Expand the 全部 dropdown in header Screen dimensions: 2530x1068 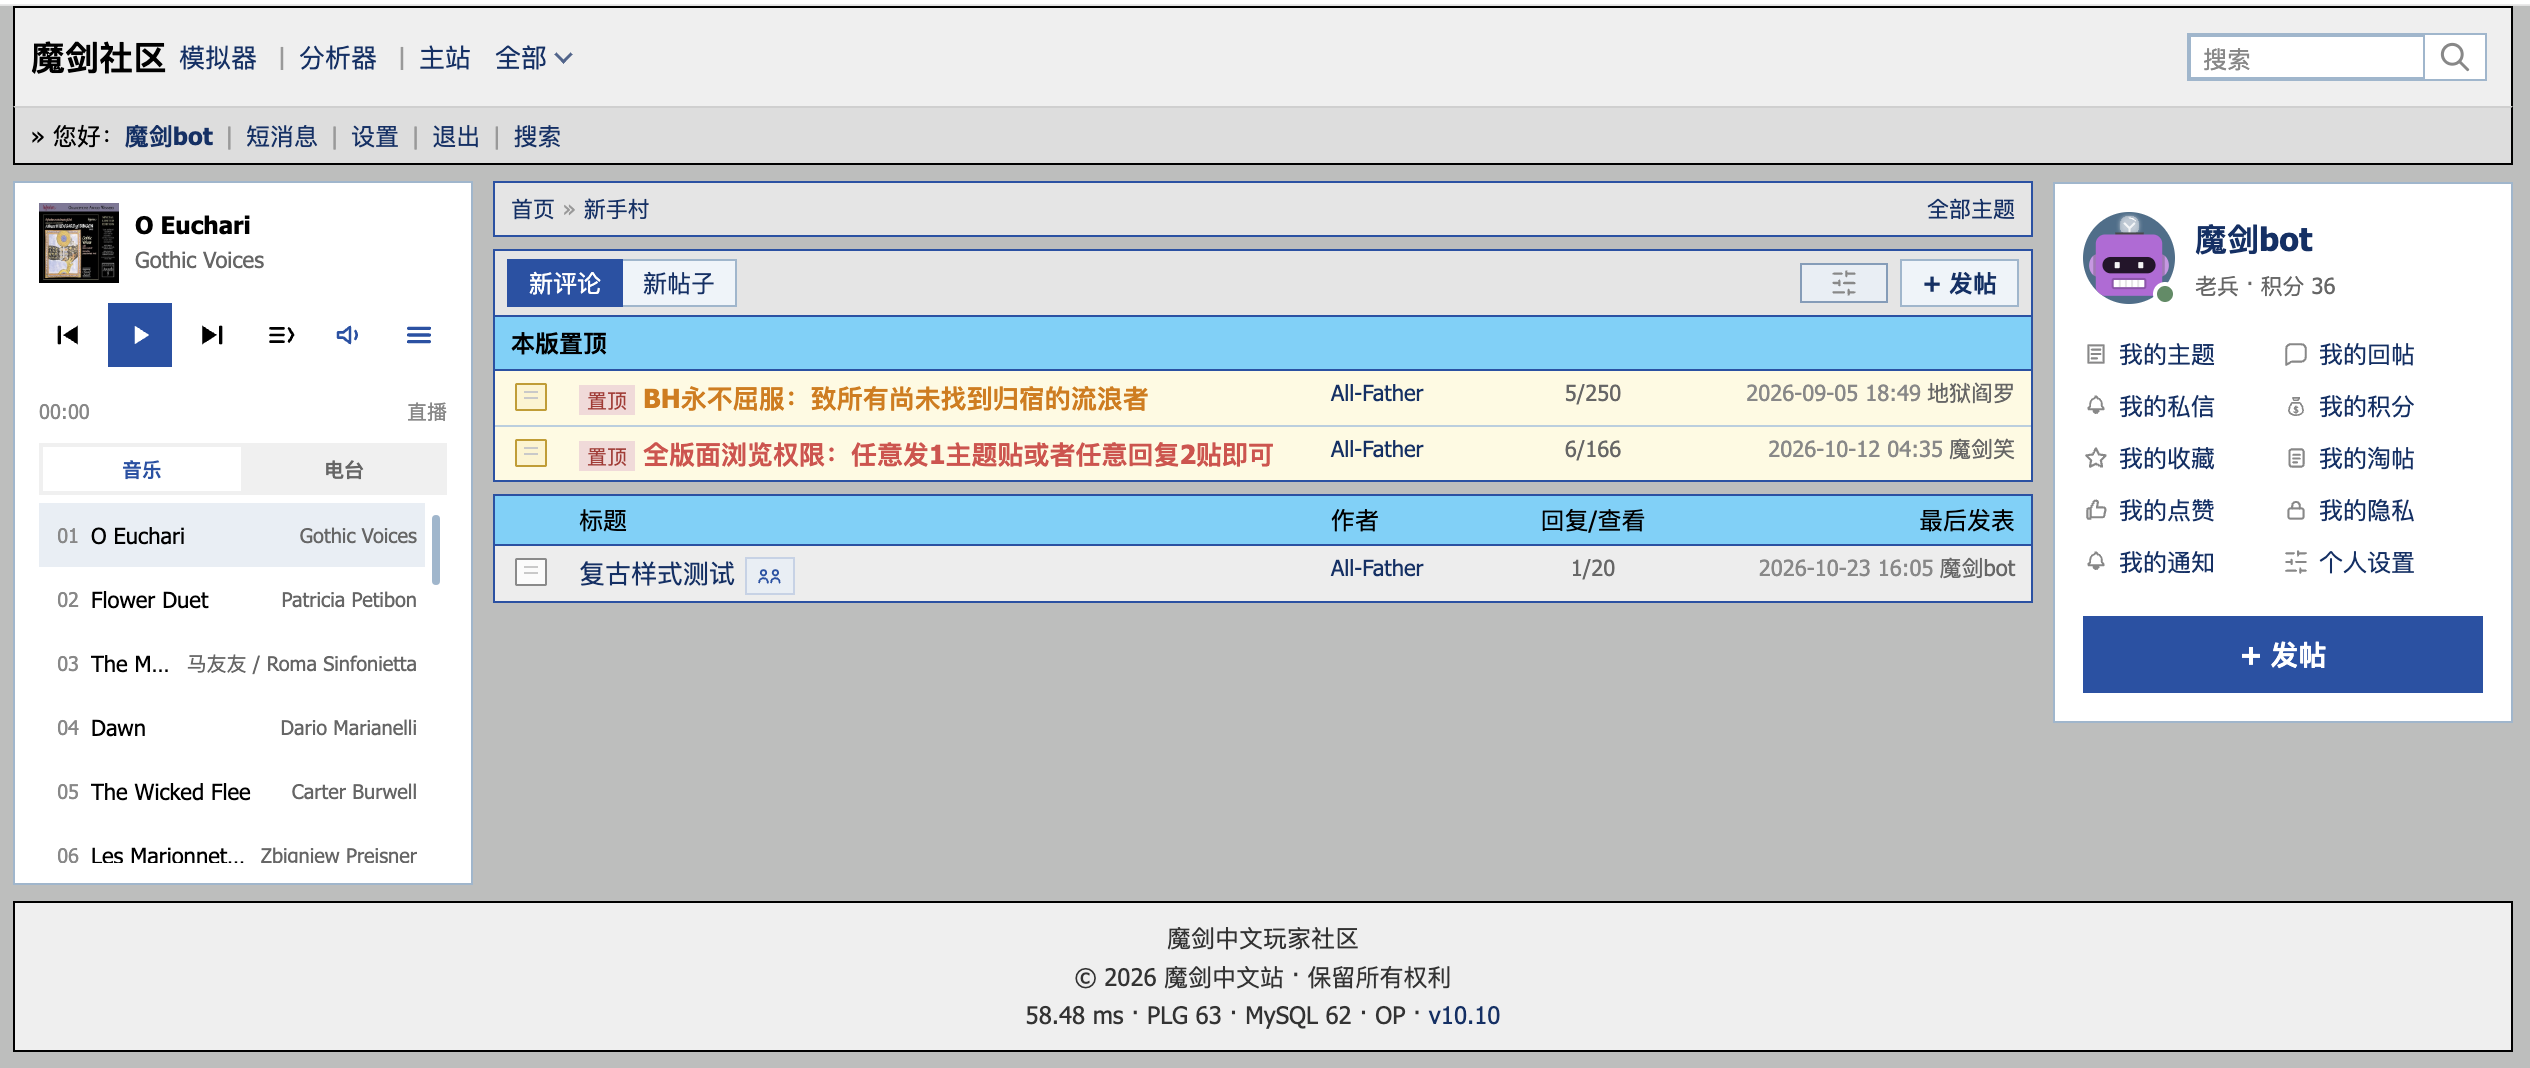click(x=534, y=58)
